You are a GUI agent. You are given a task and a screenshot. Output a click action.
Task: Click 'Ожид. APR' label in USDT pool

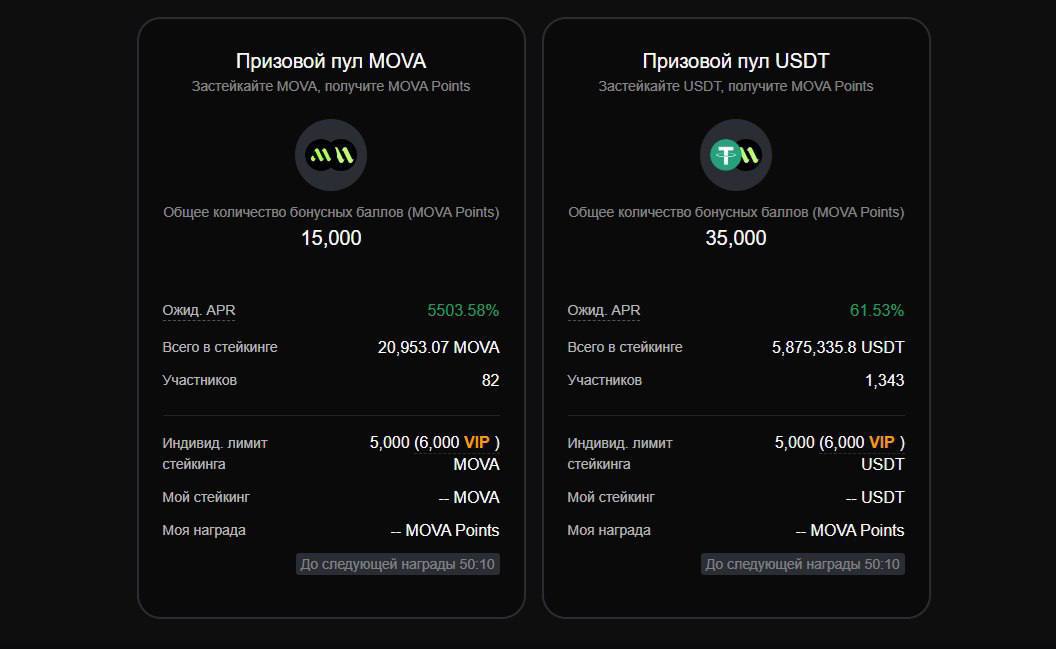click(604, 310)
